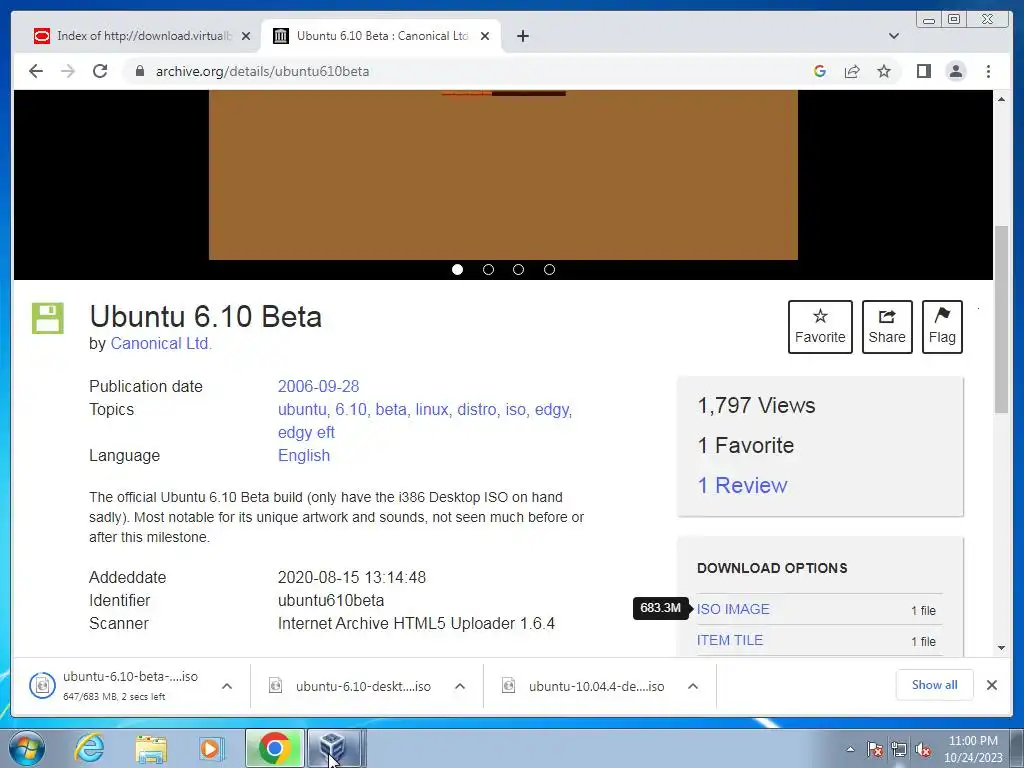Open the ubuntu-10.04.4-de iso download
The height and width of the screenshot is (768, 1024).
tap(584, 686)
